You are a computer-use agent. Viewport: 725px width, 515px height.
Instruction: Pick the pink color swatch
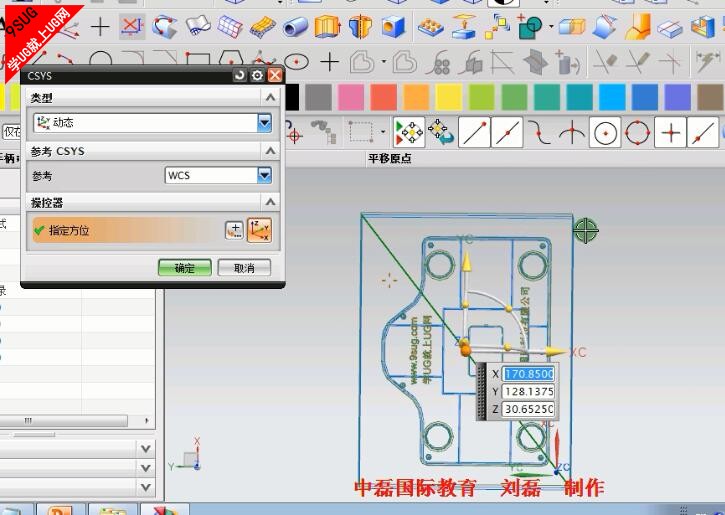tap(351, 98)
